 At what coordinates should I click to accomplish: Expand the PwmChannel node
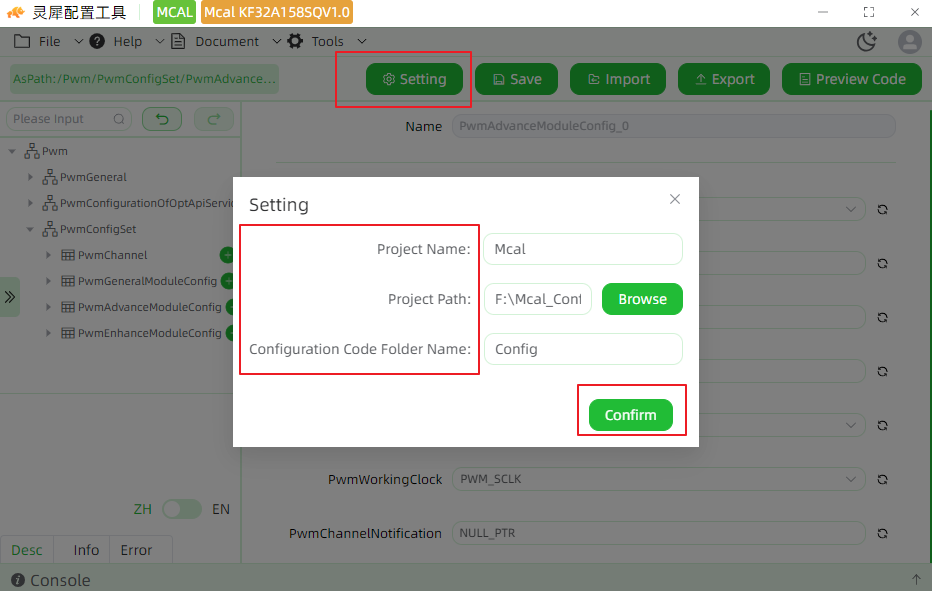click(48, 255)
